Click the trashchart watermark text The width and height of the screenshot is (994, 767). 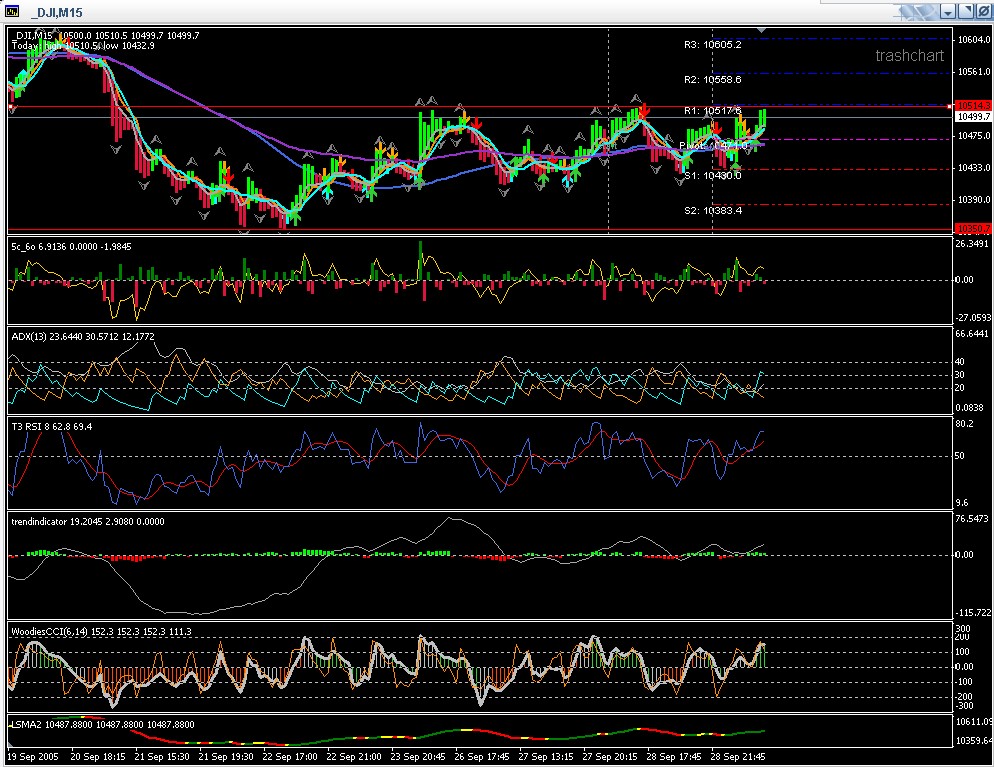click(909, 56)
